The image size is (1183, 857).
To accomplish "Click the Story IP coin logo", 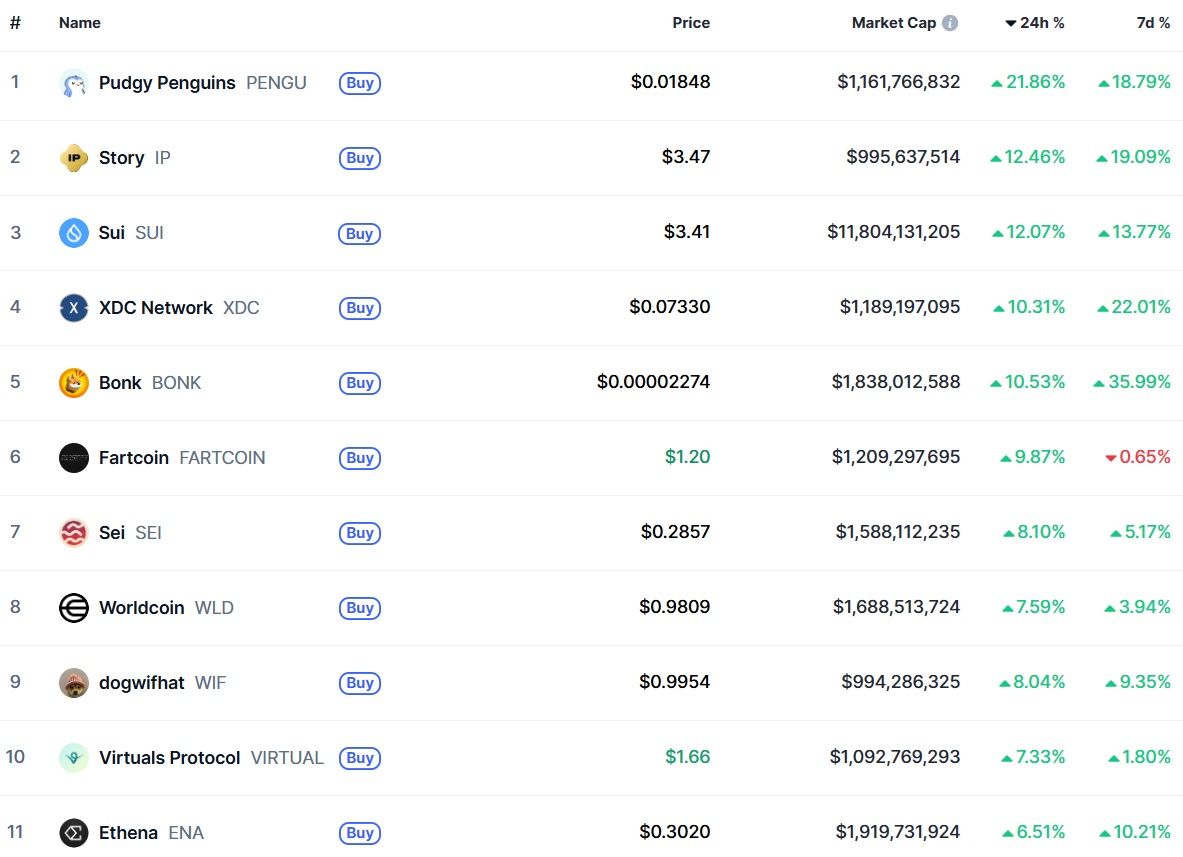I will tap(73, 158).
